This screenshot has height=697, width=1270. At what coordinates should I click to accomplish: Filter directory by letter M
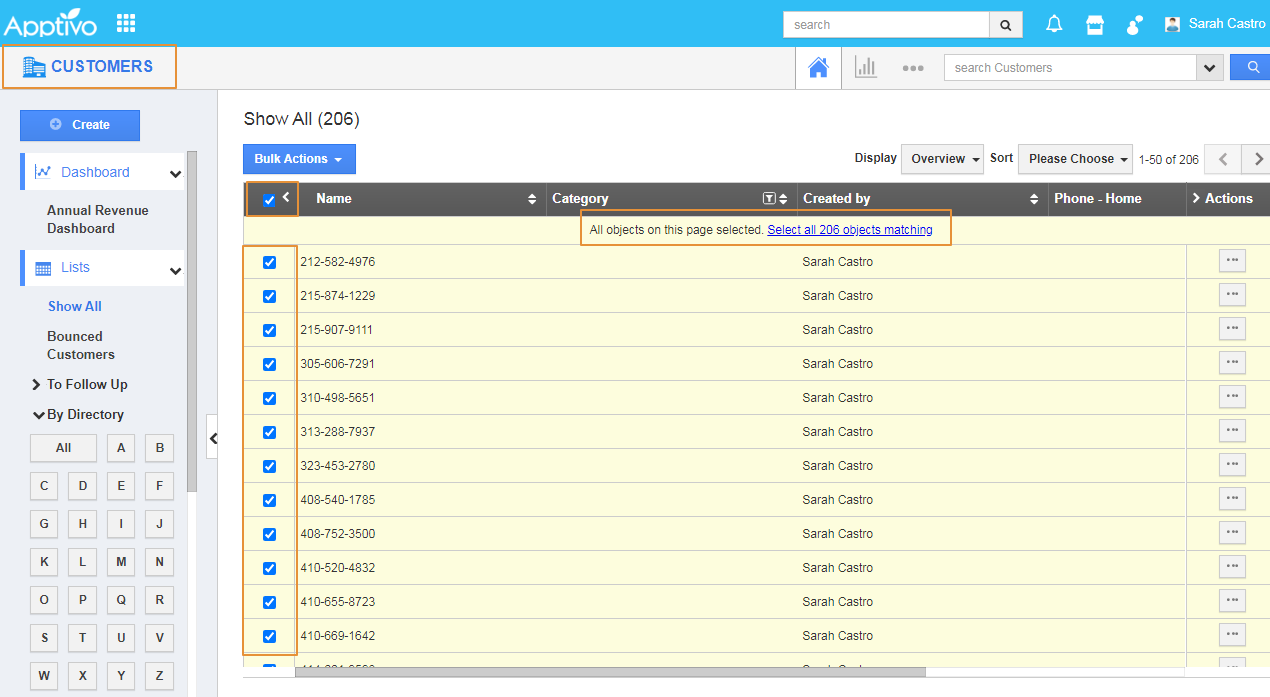point(121,562)
